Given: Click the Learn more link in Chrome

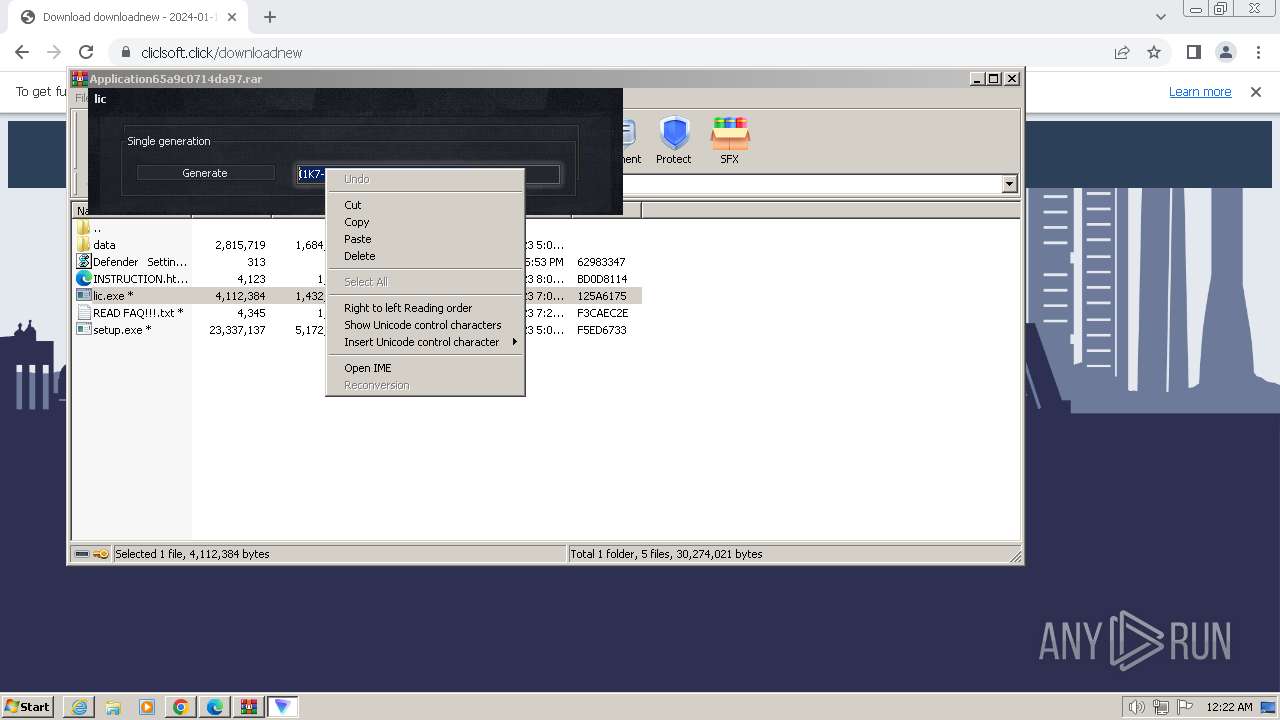Looking at the screenshot, I should point(1200,91).
